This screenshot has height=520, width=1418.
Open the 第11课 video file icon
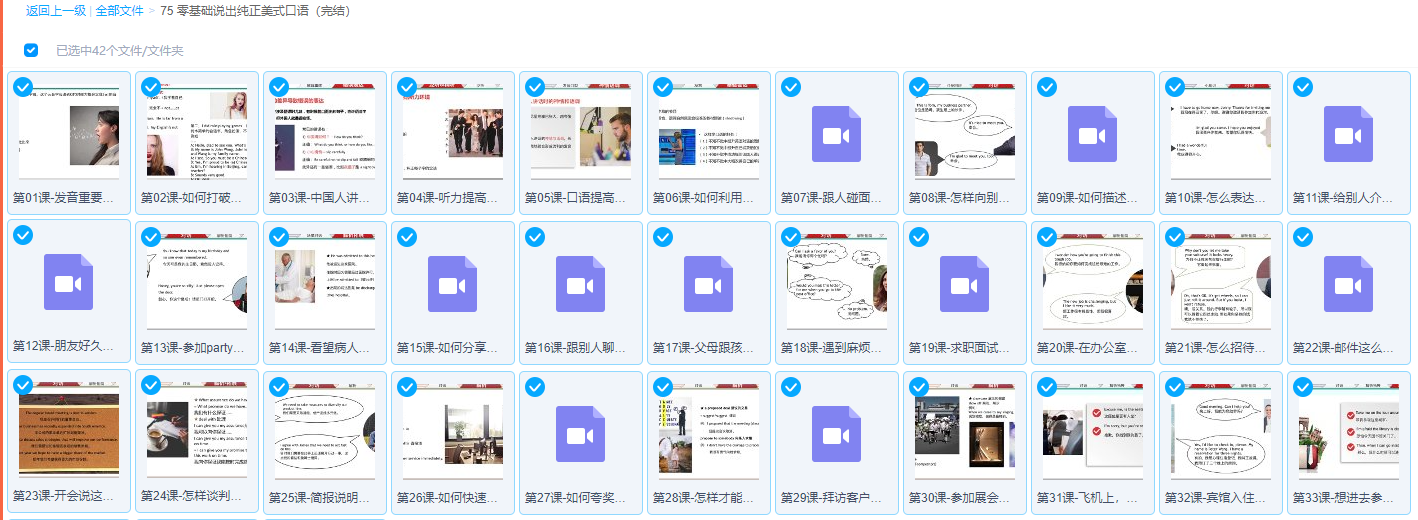pos(1348,135)
